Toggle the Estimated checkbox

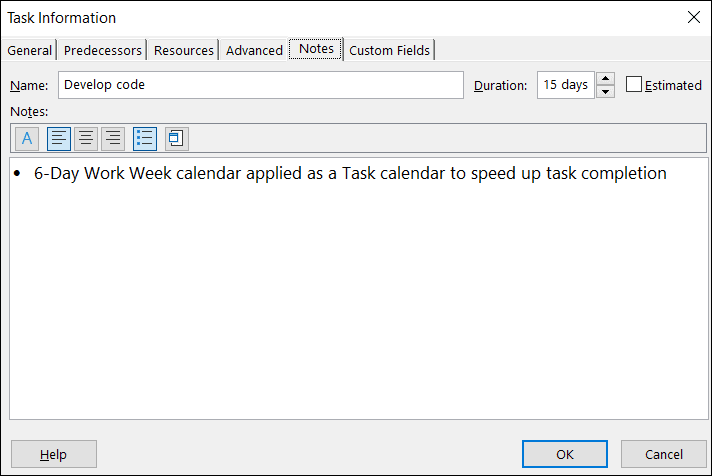click(x=633, y=84)
